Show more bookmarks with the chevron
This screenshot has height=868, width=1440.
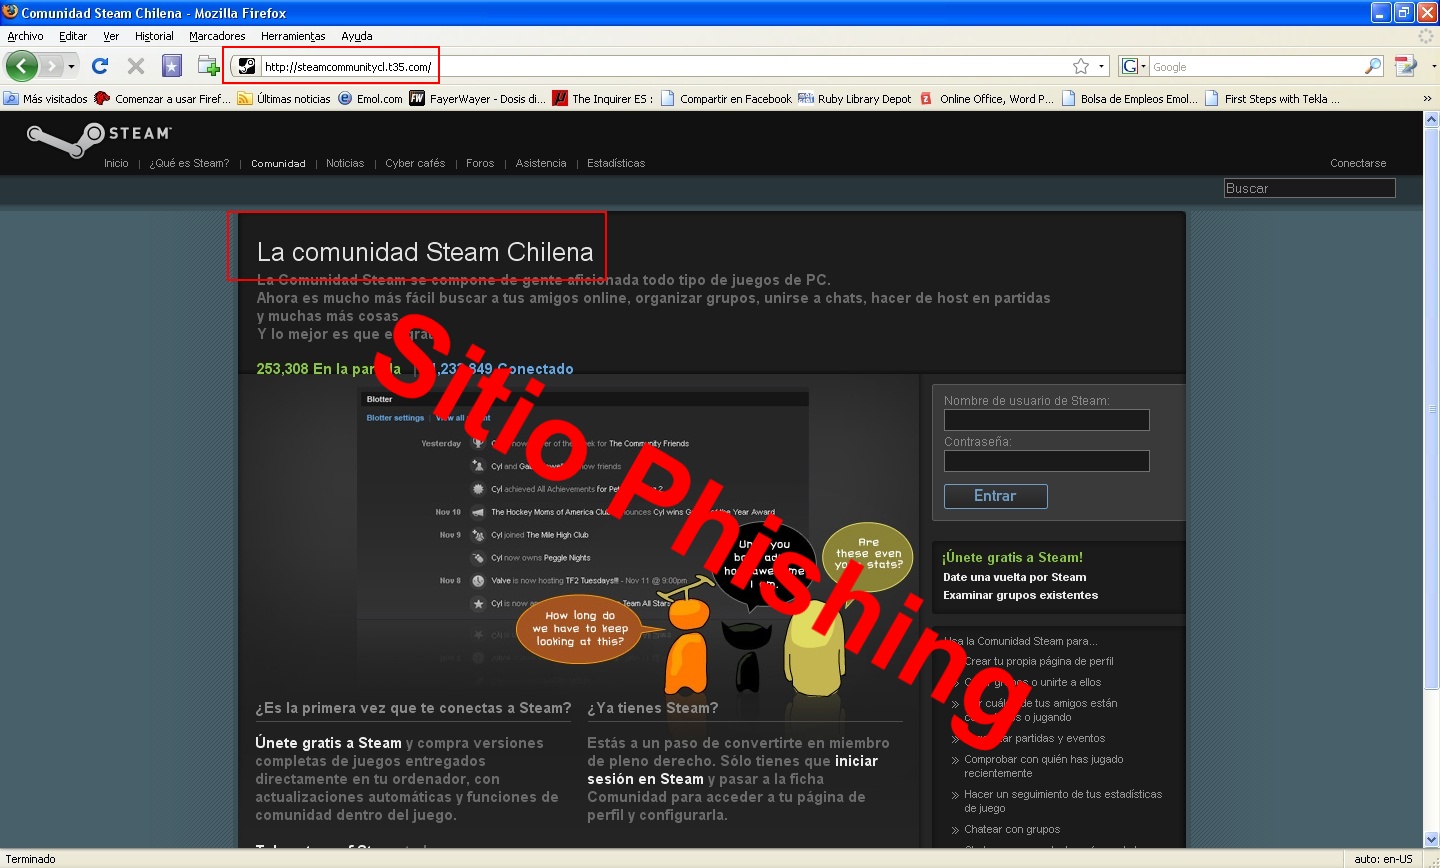[1427, 99]
